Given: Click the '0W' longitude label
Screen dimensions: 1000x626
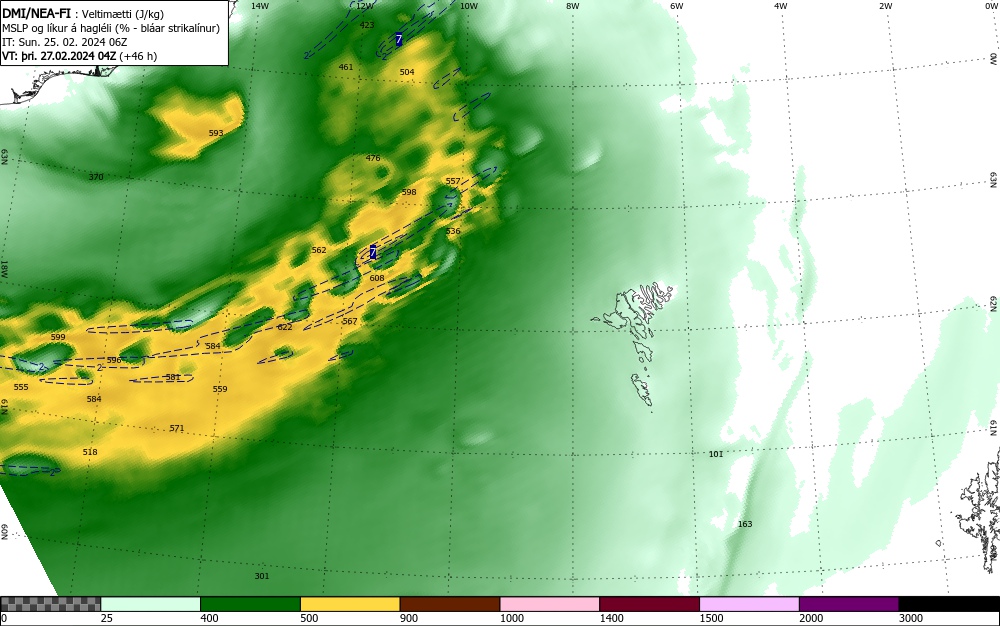Looking at the screenshot, I should click(x=990, y=6).
